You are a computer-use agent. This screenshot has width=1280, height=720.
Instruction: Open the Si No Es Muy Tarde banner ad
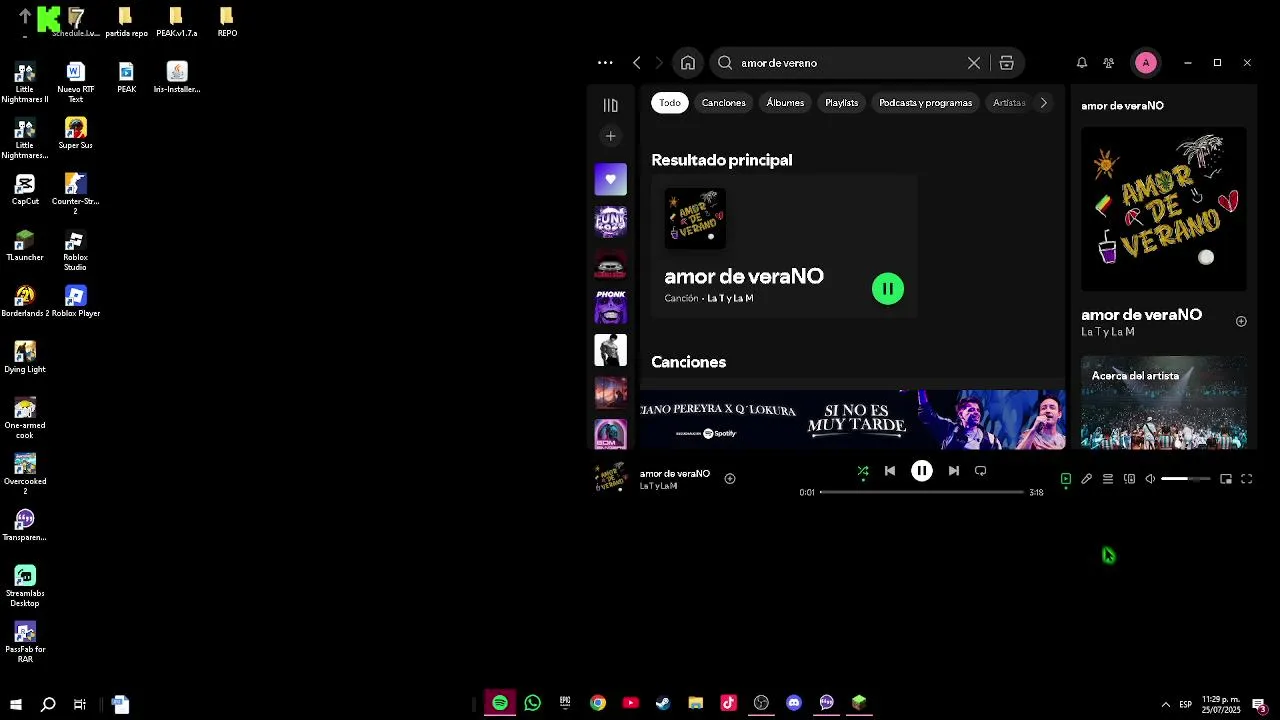(853, 420)
